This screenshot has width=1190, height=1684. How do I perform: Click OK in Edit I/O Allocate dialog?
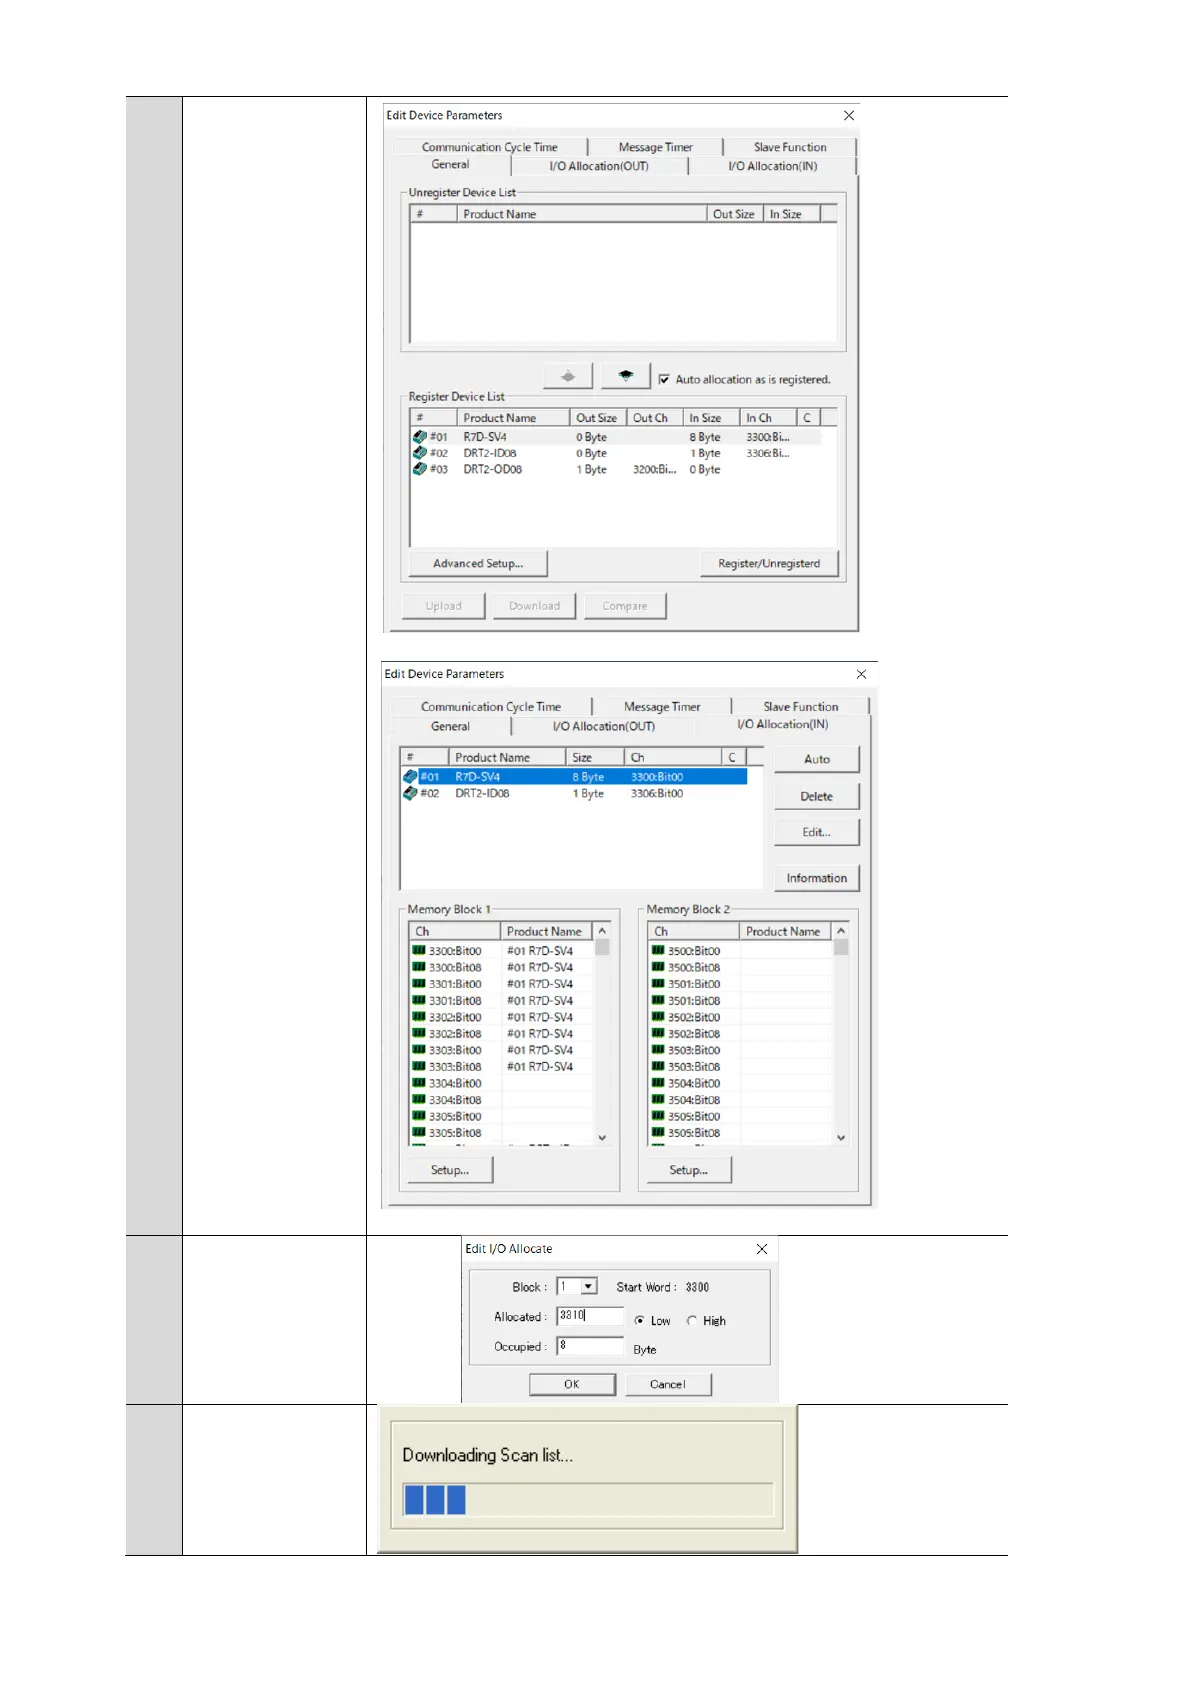572,1385
